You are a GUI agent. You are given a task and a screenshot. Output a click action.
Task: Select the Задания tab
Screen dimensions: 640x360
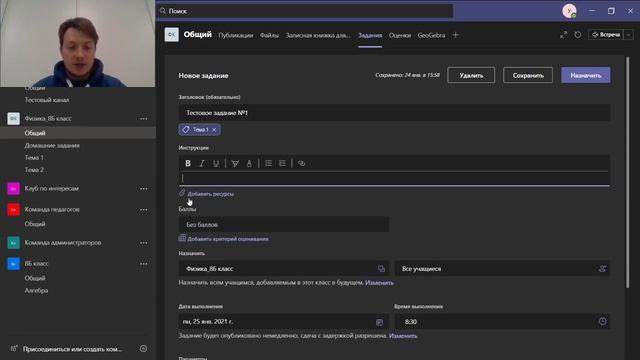pyautogui.click(x=370, y=36)
